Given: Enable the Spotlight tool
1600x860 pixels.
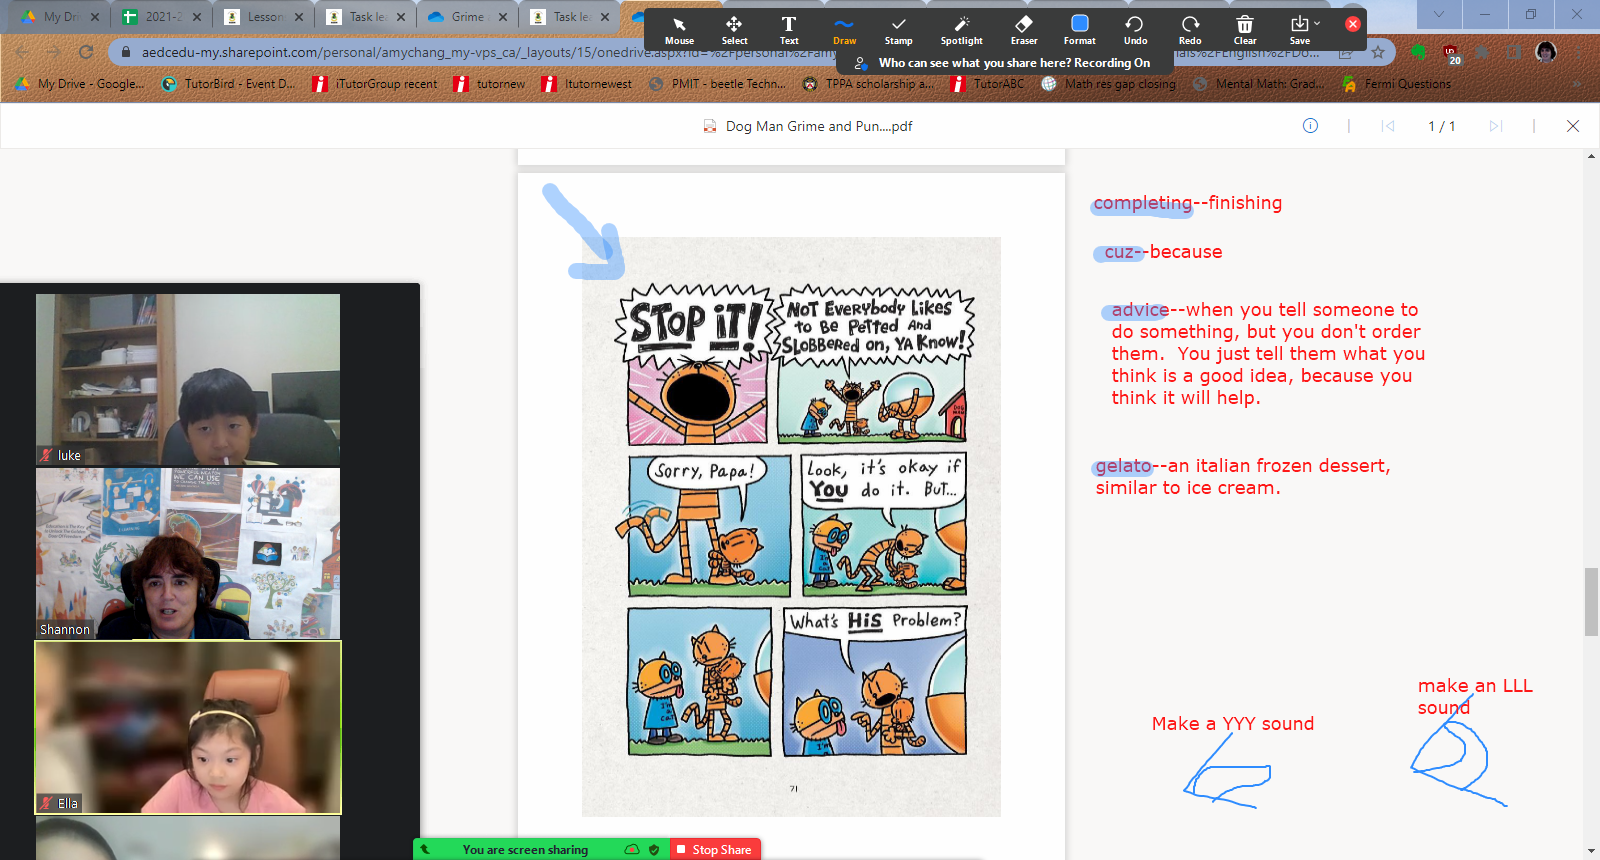Looking at the screenshot, I should tap(961, 30).
